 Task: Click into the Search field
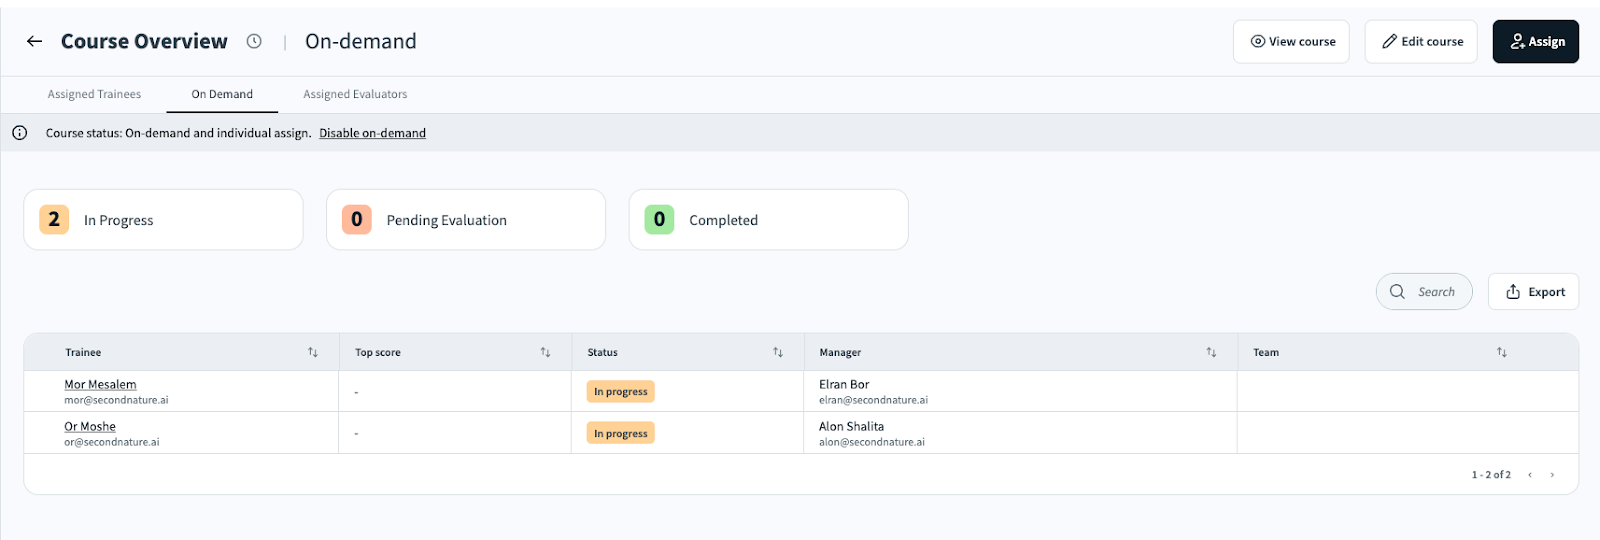pyautogui.click(x=1435, y=292)
